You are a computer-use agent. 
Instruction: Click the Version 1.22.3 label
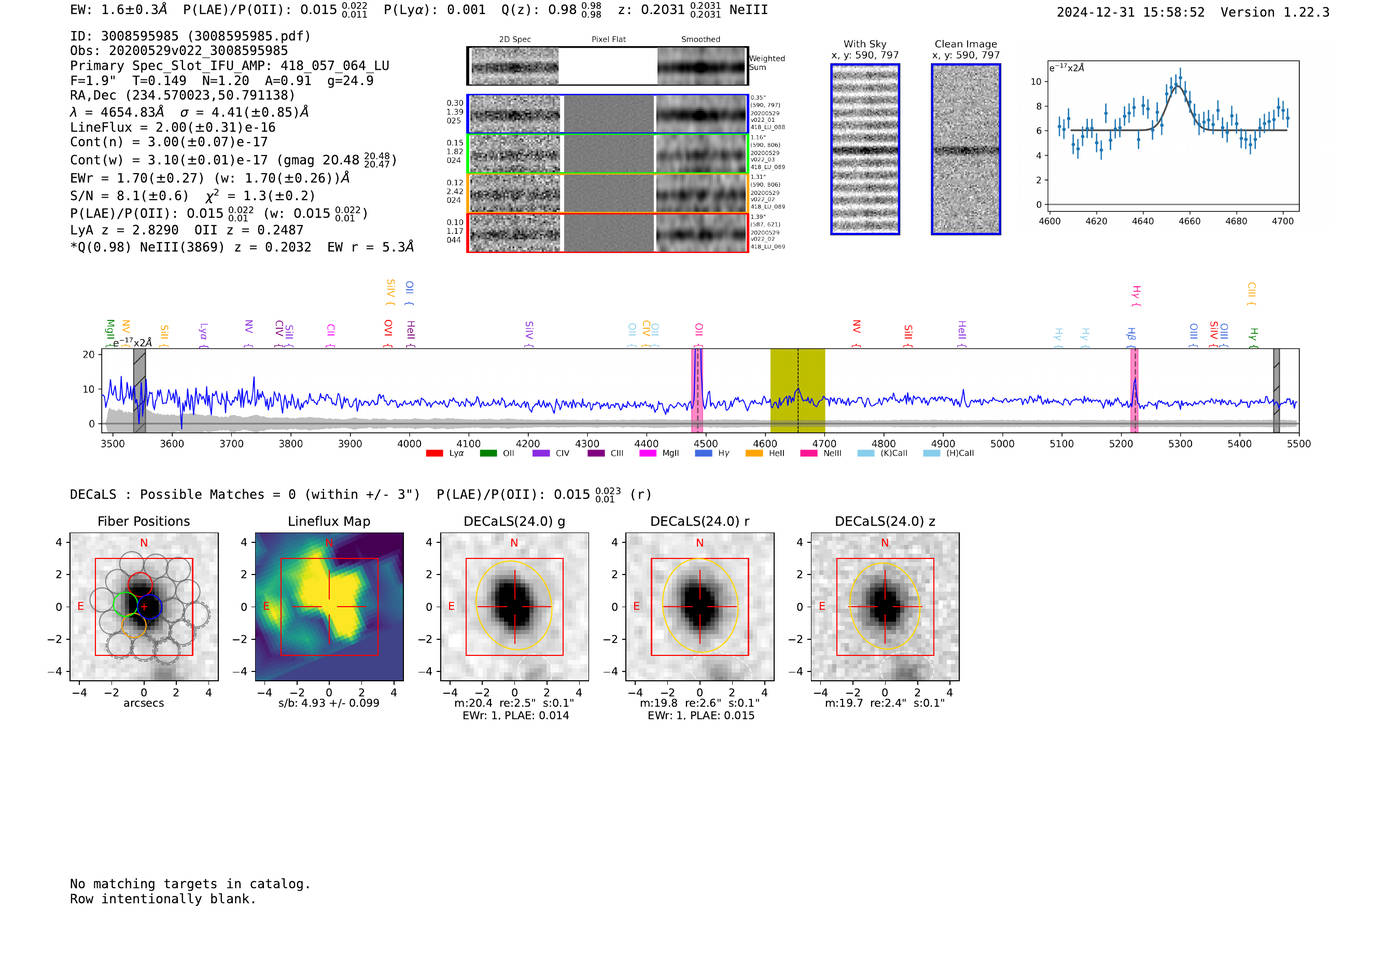pyautogui.click(x=1275, y=13)
